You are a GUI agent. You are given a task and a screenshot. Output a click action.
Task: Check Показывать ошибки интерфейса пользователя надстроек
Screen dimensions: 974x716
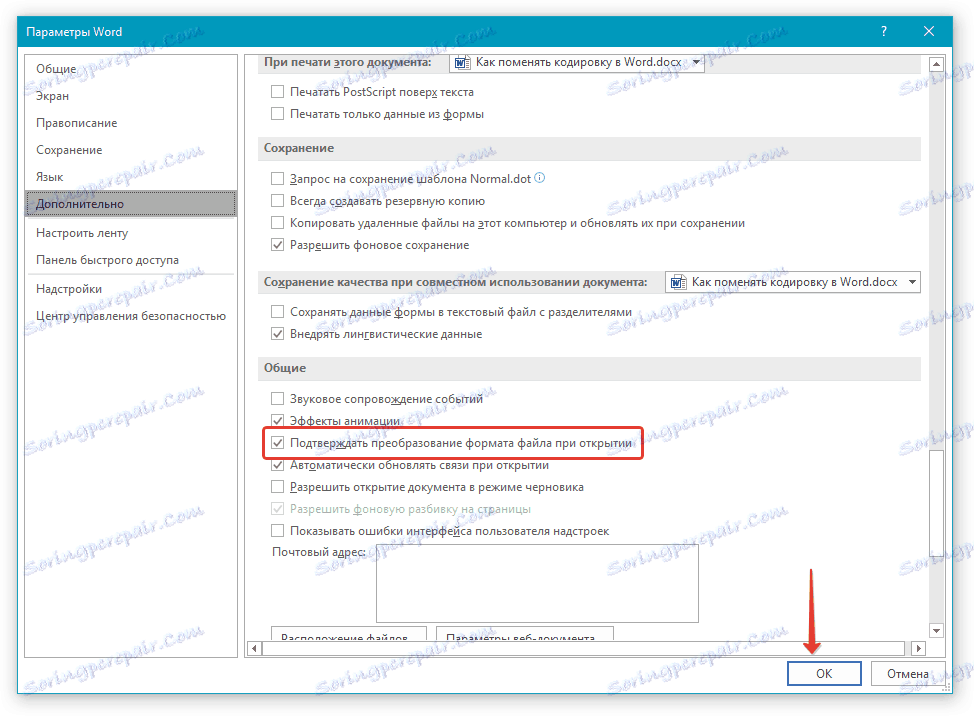coord(278,530)
